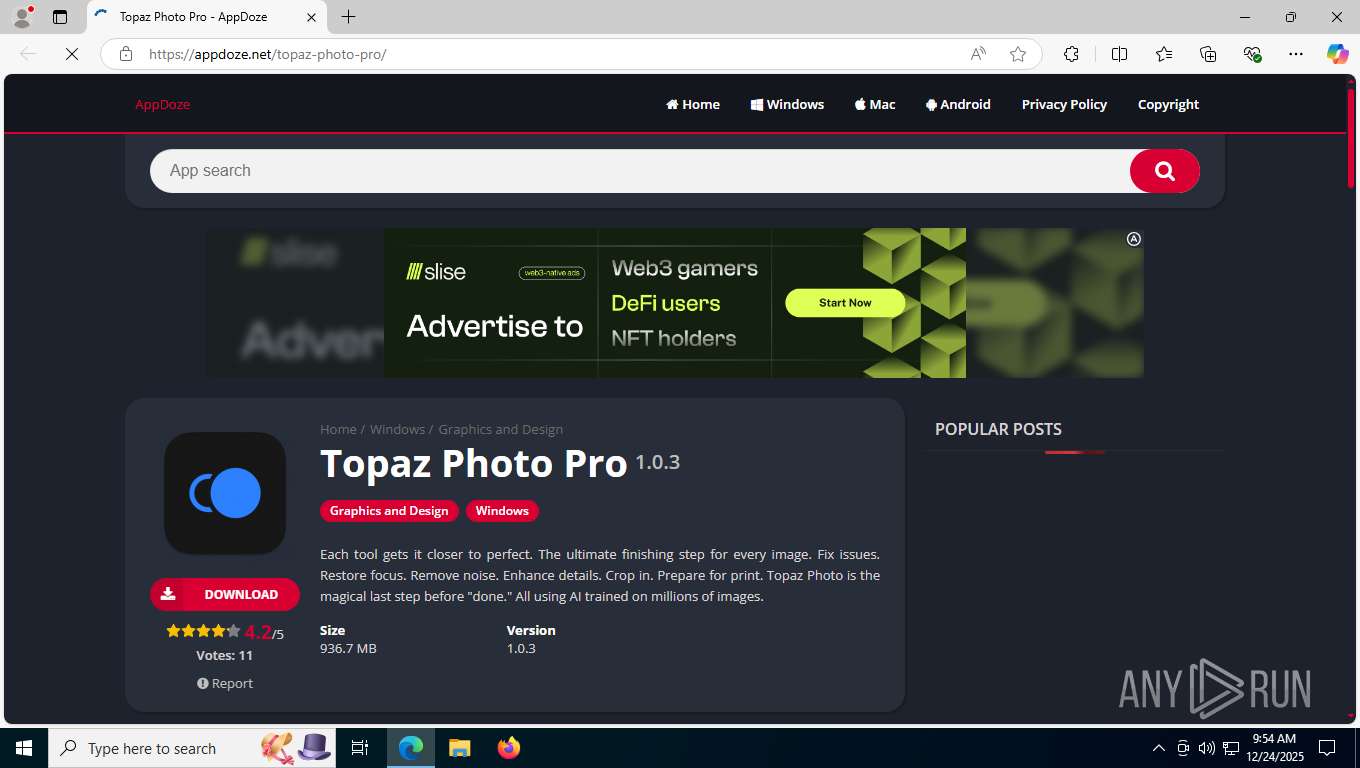Select the Graphics and Design tag
Screen dimensions: 1360x768
click(389, 511)
